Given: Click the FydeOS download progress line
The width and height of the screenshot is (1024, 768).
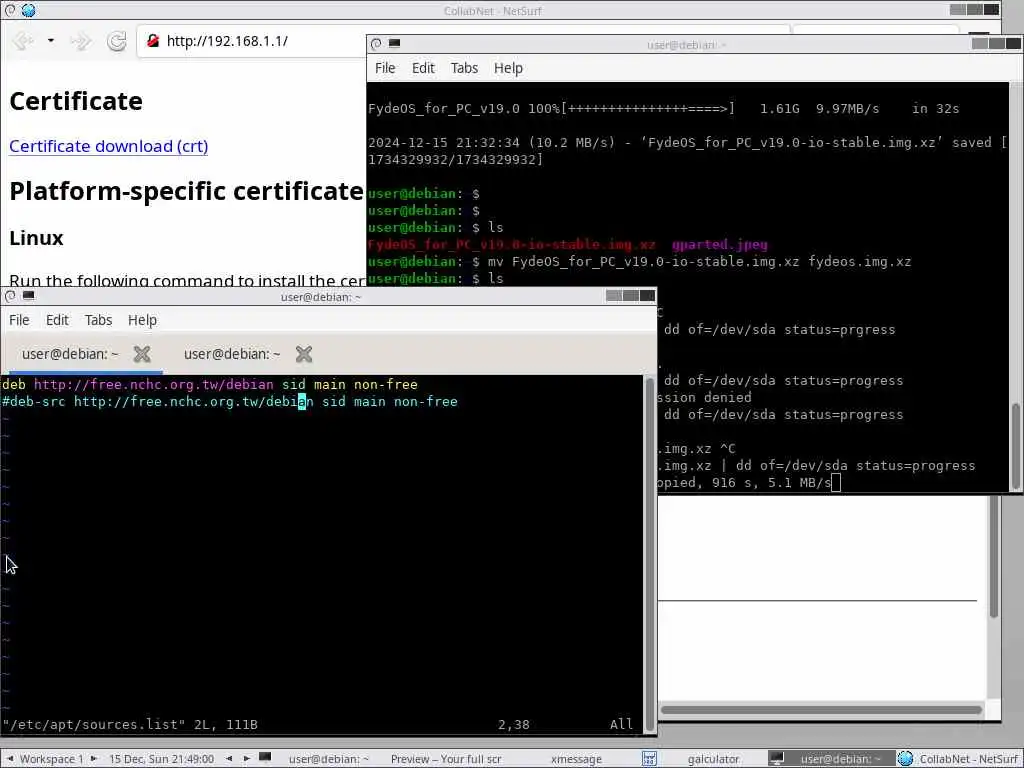Looking at the screenshot, I should point(664,109).
